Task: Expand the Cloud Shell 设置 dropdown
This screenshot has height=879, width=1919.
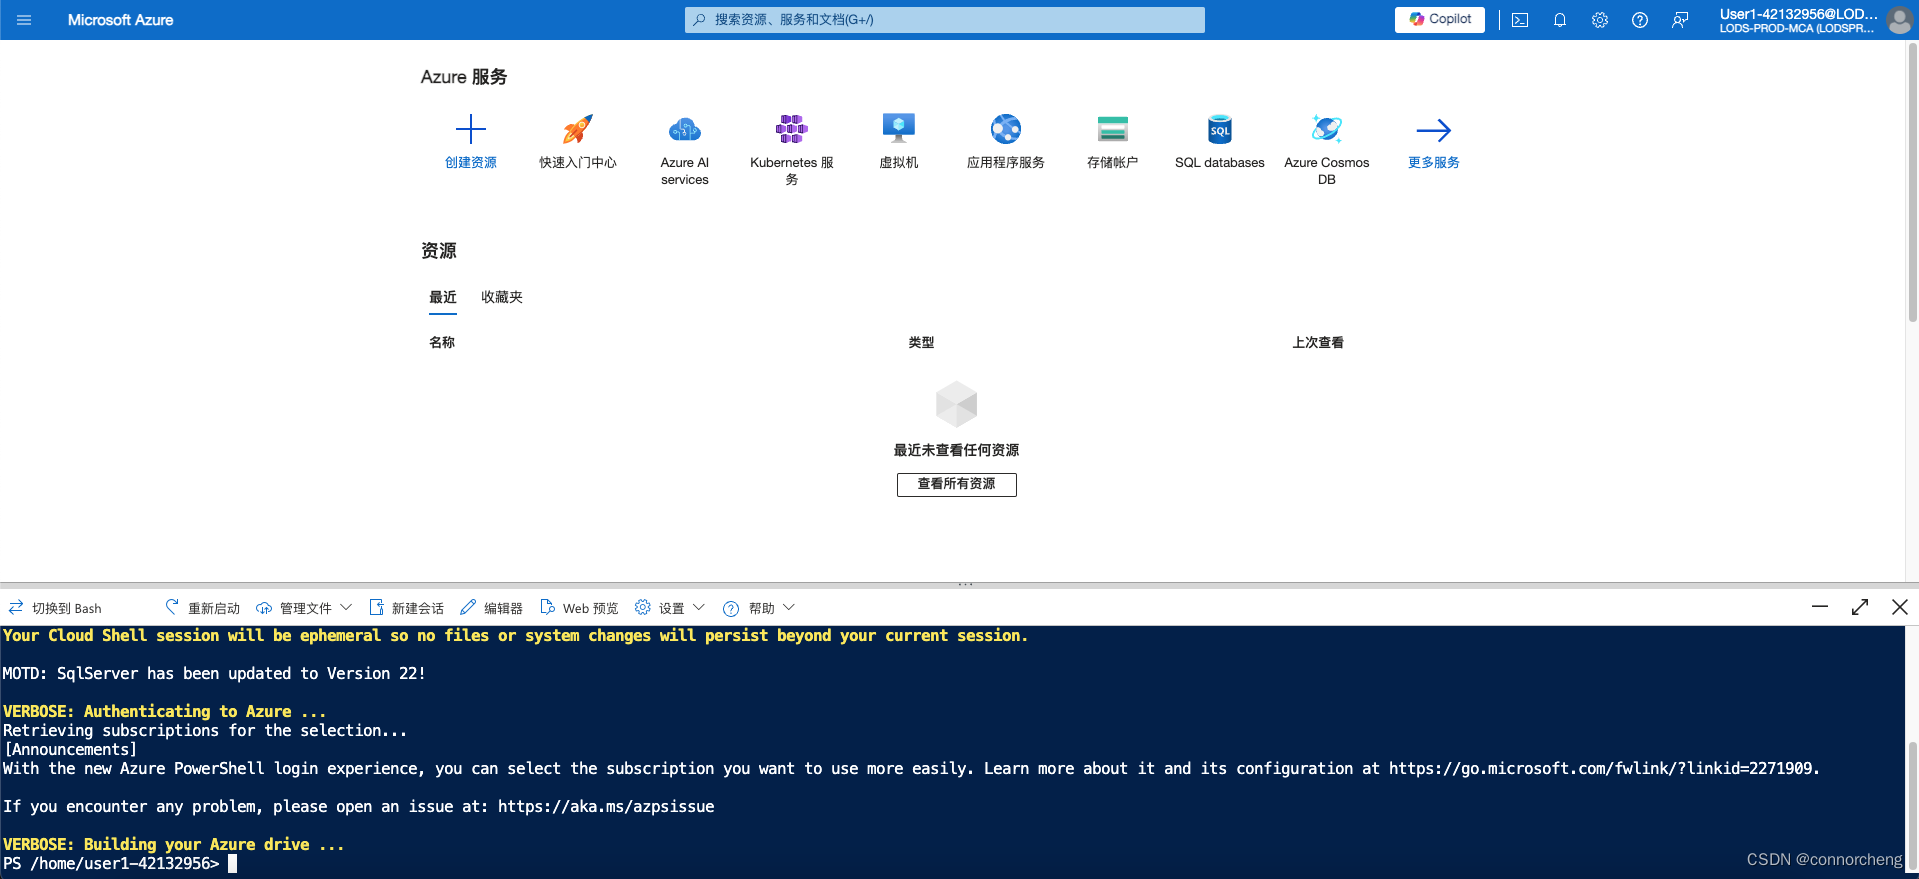Action: [670, 608]
